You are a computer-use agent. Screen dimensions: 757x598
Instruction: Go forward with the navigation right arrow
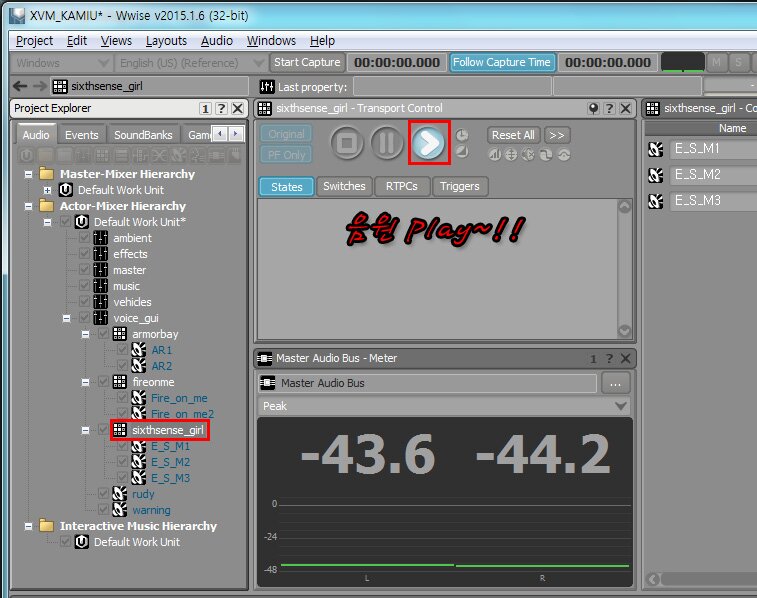pyautogui.click(x=40, y=86)
